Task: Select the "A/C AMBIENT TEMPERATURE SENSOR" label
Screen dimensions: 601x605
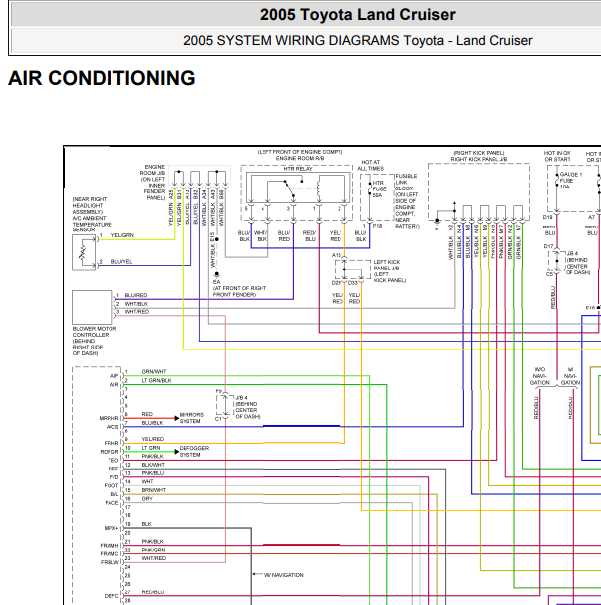Action: [92, 224]
